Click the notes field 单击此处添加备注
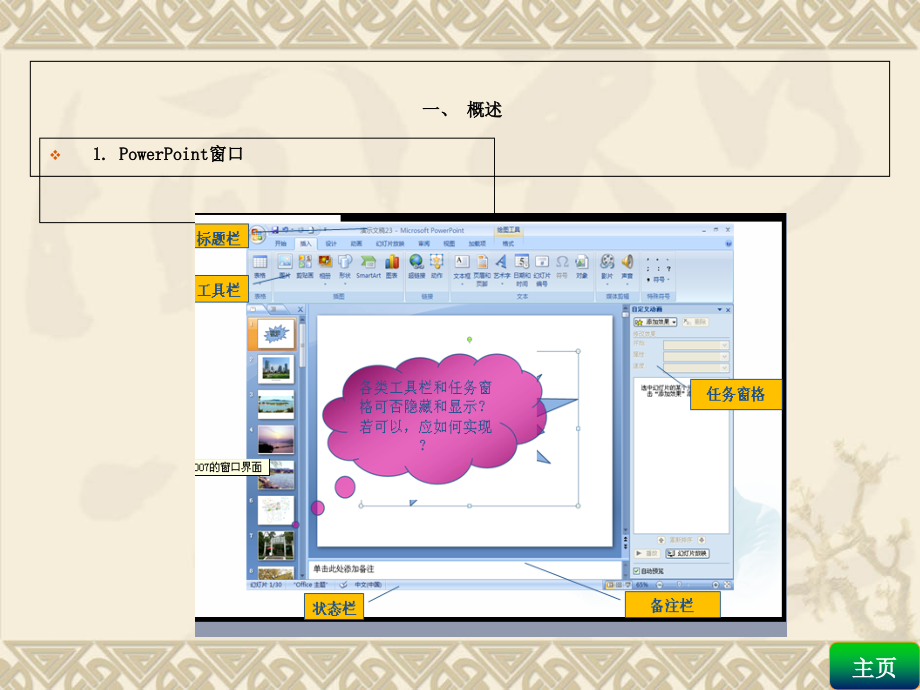This screenshot has width=920, height=690. (x=464, y=569)
